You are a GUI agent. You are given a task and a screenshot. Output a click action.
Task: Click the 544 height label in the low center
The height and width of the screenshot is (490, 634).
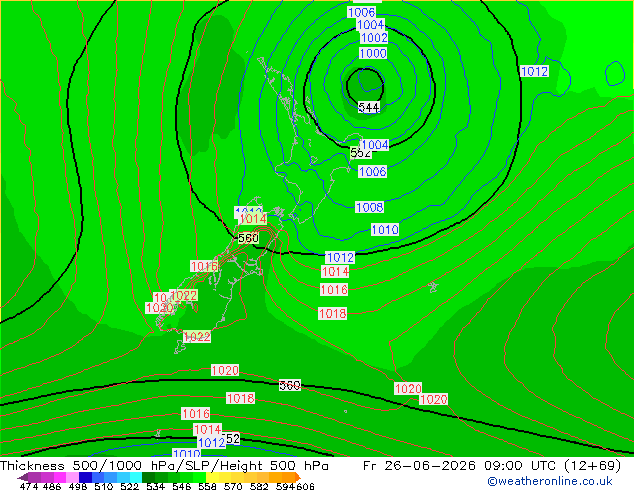point(369,108)
